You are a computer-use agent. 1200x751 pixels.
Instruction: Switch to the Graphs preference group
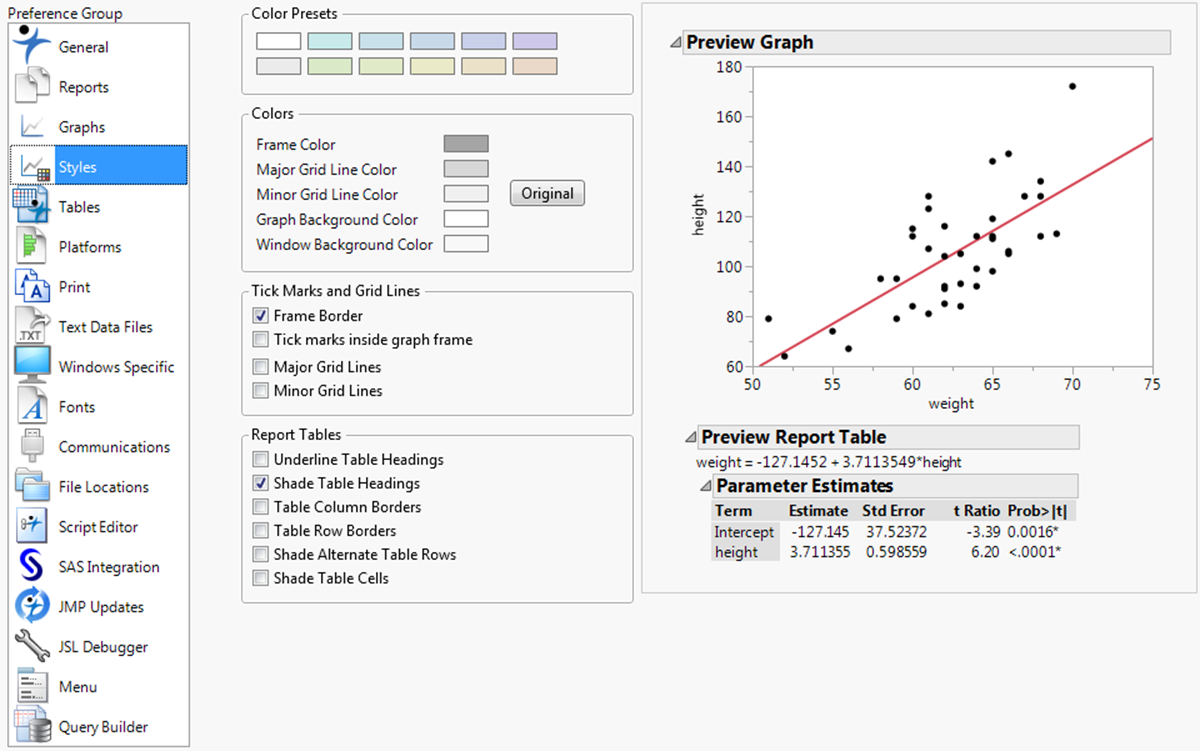98,127
